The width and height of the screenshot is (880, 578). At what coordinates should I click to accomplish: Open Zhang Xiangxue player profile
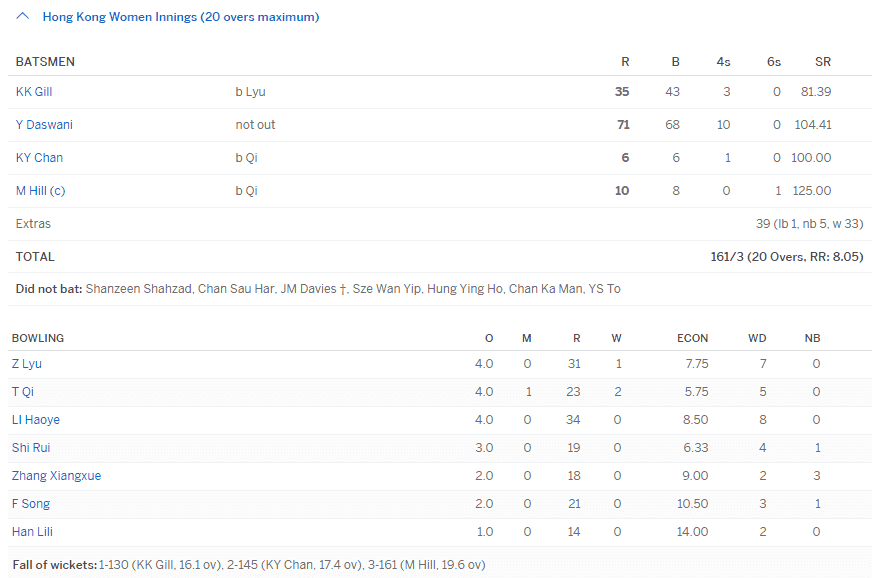[56, 476]
